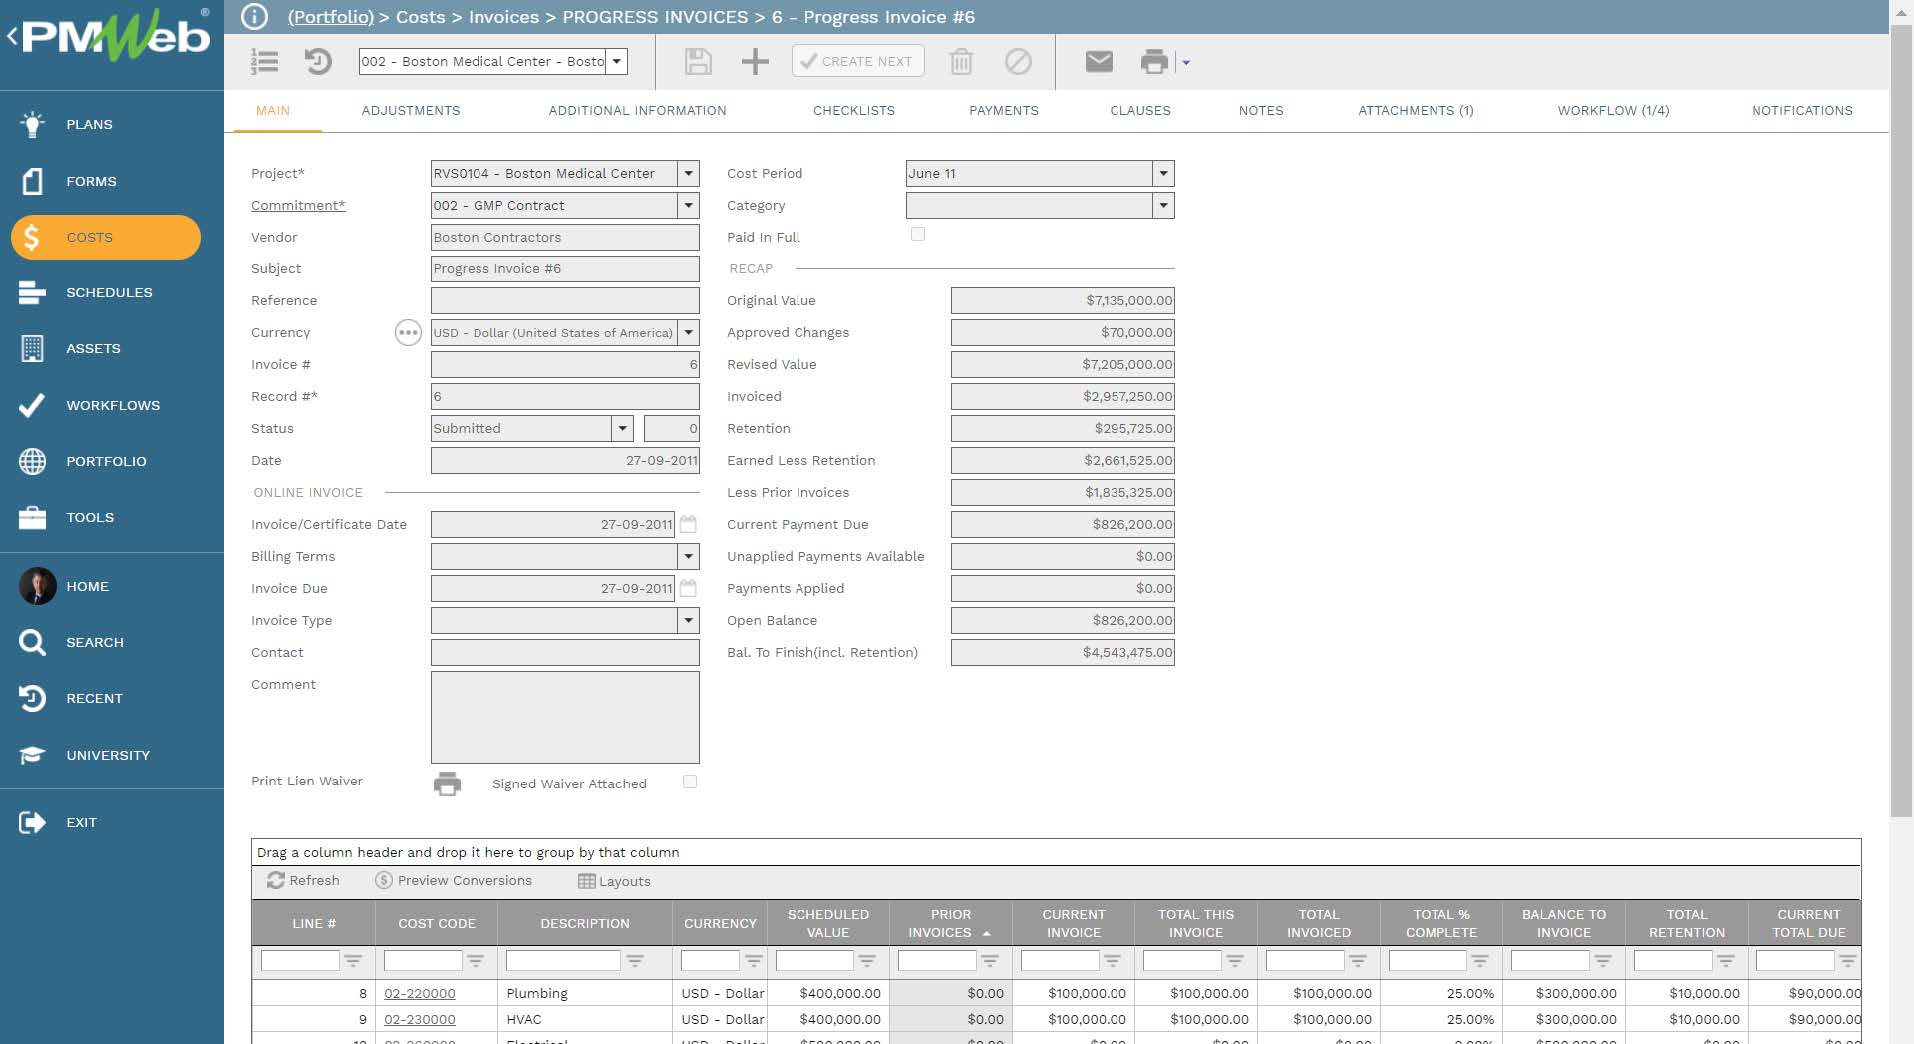Toggle the Signed Waiver Attached checkbox
This screenshot has width=1914, height=1044.
coord(690,782)
